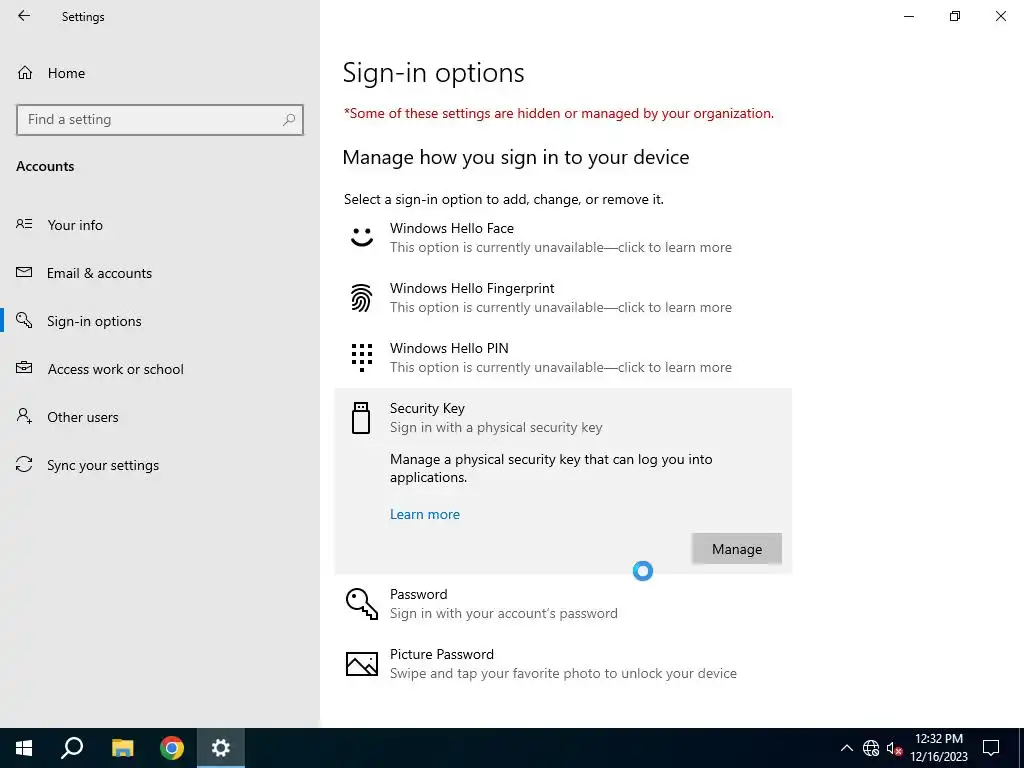Click the PIN keypad dots icon

362,358
